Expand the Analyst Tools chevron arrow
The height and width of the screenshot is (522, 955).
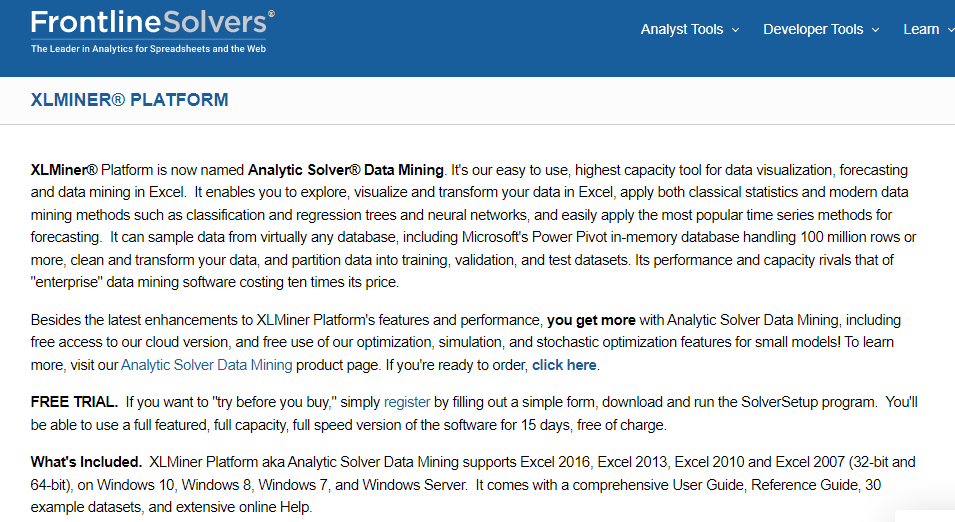click(736, 30)
